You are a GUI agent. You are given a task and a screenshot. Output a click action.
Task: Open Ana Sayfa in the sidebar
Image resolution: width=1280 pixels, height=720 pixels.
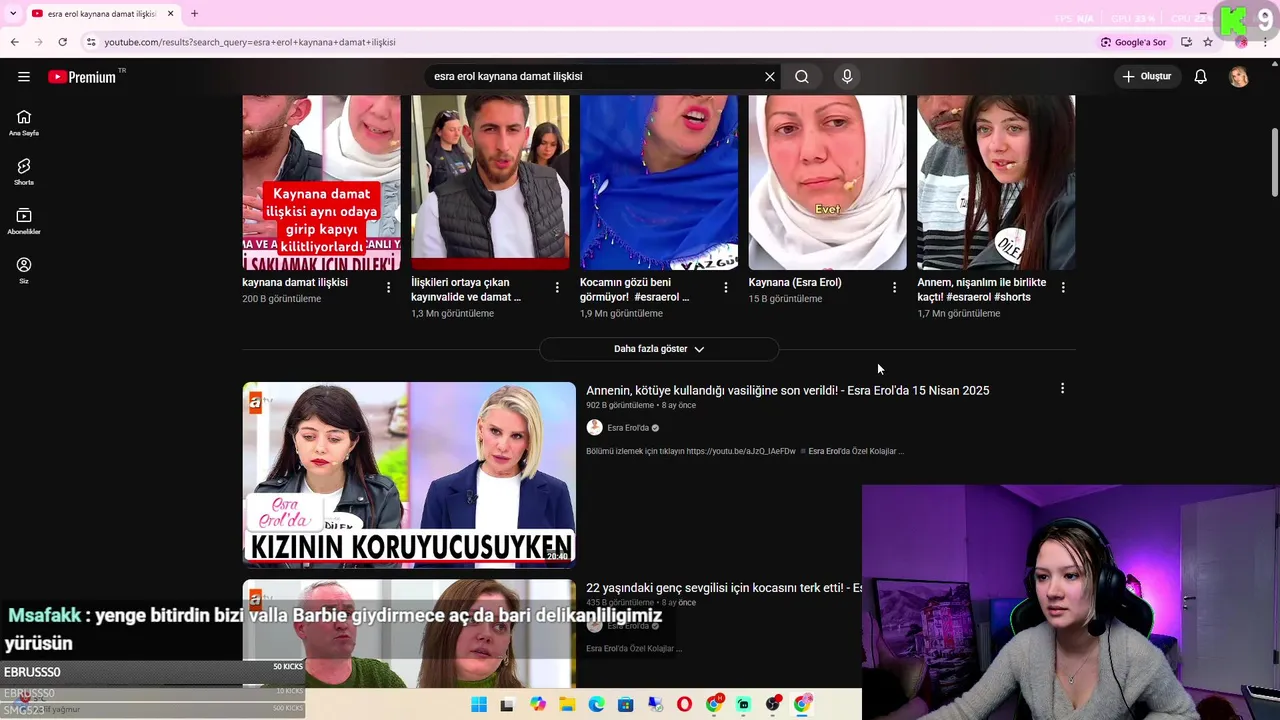click(x=24, y=123)
